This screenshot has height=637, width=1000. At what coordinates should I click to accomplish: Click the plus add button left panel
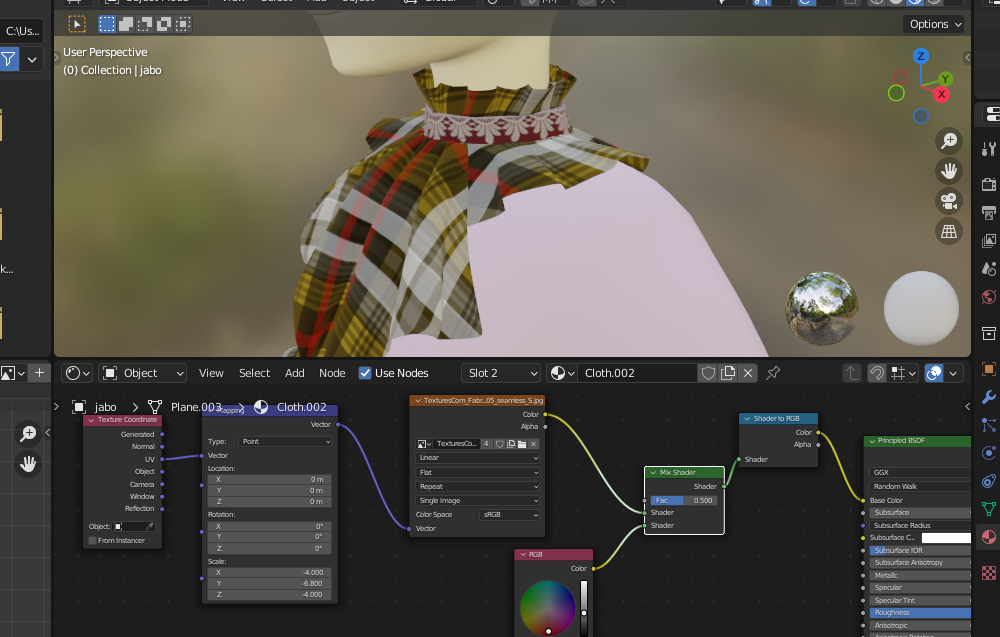[x=39, y=372]
